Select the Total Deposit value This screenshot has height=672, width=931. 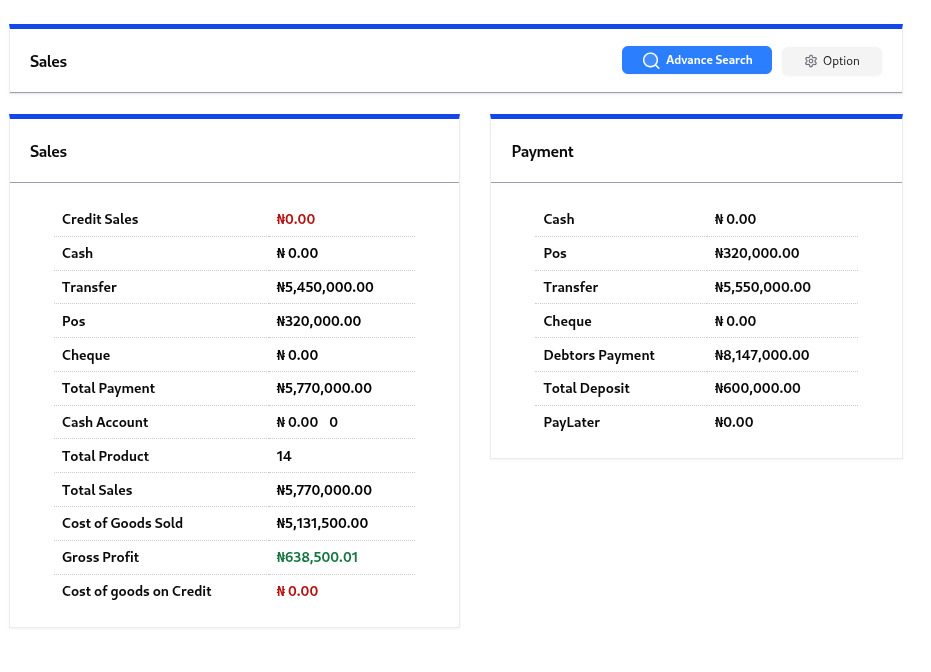point(758,388)
